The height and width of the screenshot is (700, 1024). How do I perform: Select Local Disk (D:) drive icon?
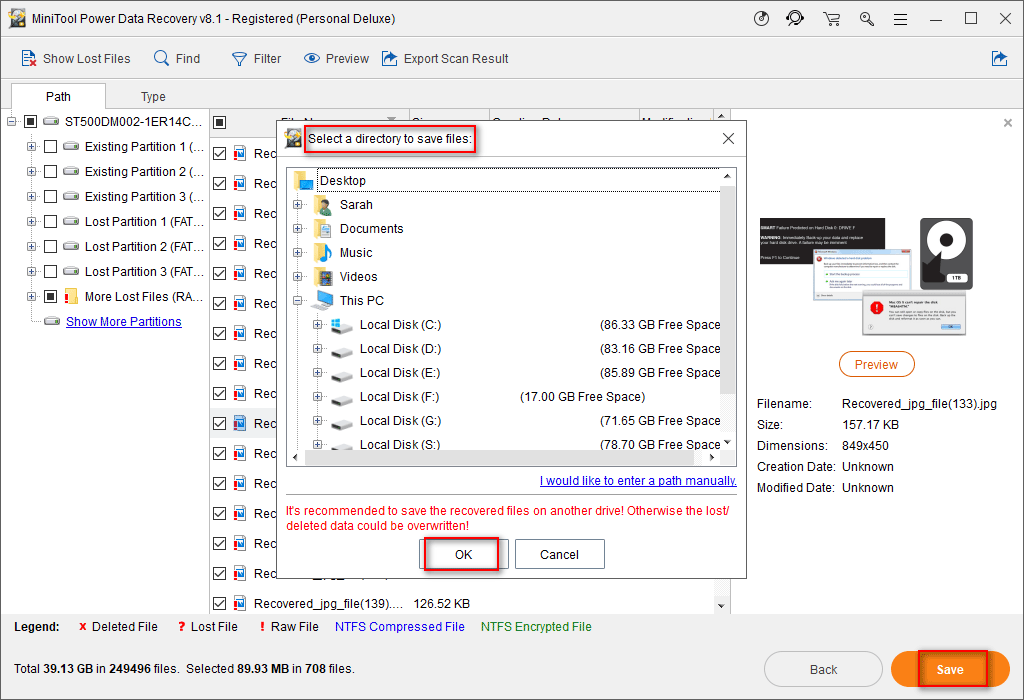point(342,351)
